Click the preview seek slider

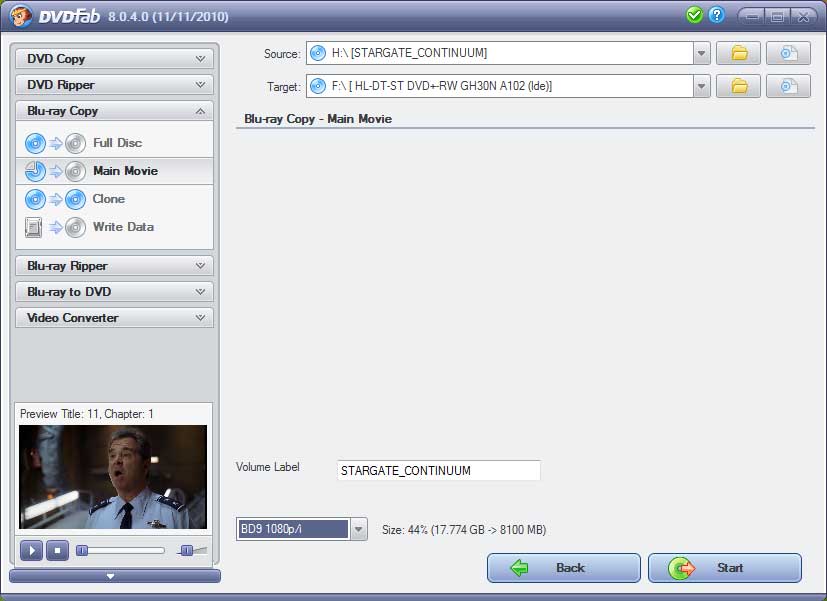121,551
